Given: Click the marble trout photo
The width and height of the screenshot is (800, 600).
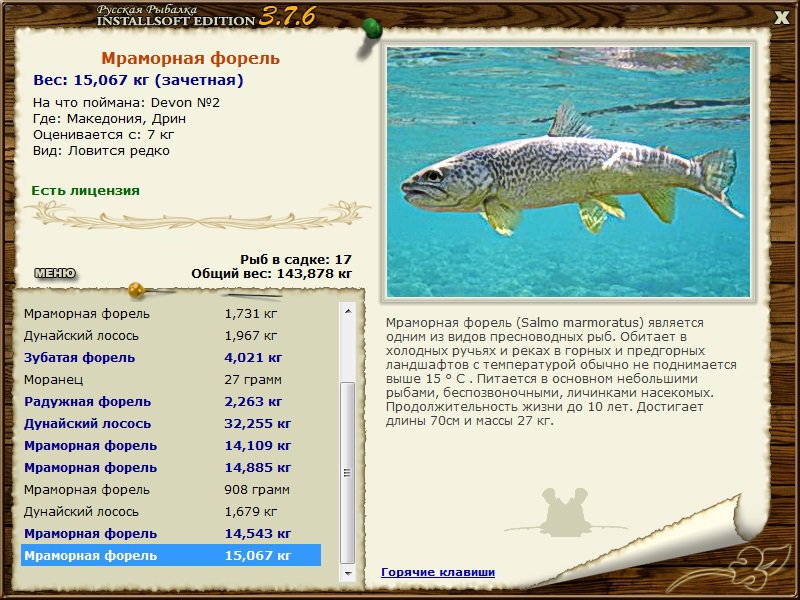Looking at the screenshot, I should click(568, 172).
